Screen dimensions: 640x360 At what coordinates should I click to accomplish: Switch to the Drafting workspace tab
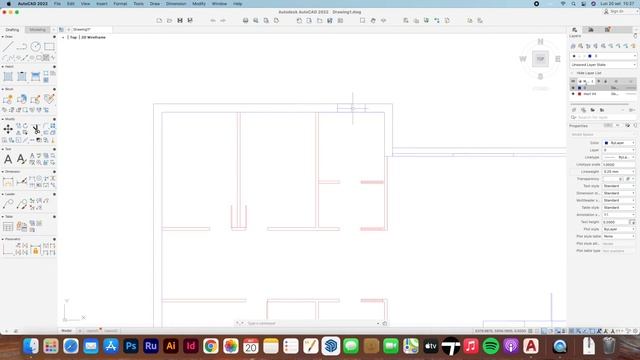tap(12, 30)
